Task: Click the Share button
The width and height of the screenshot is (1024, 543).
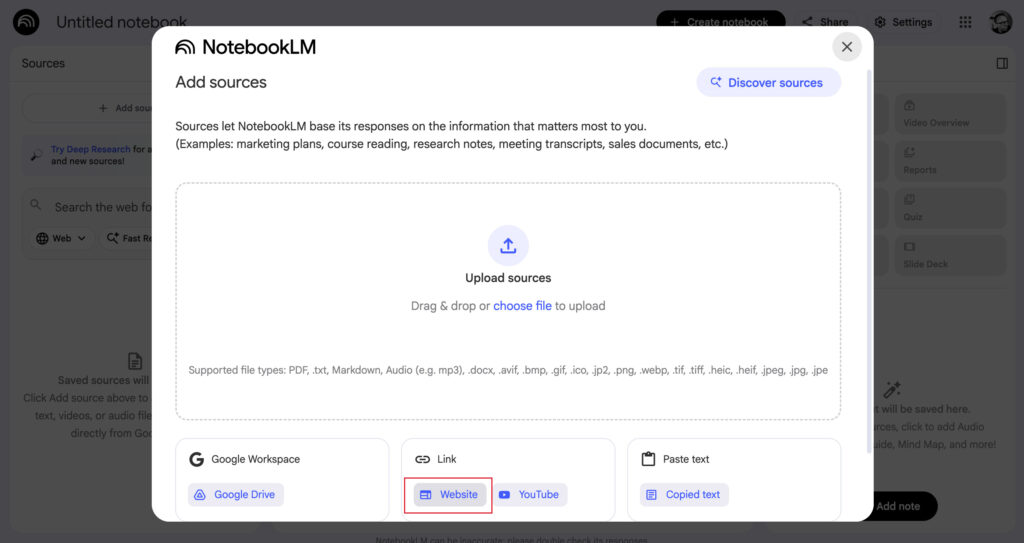Action: pyautogui.click(x=825, y=22)
